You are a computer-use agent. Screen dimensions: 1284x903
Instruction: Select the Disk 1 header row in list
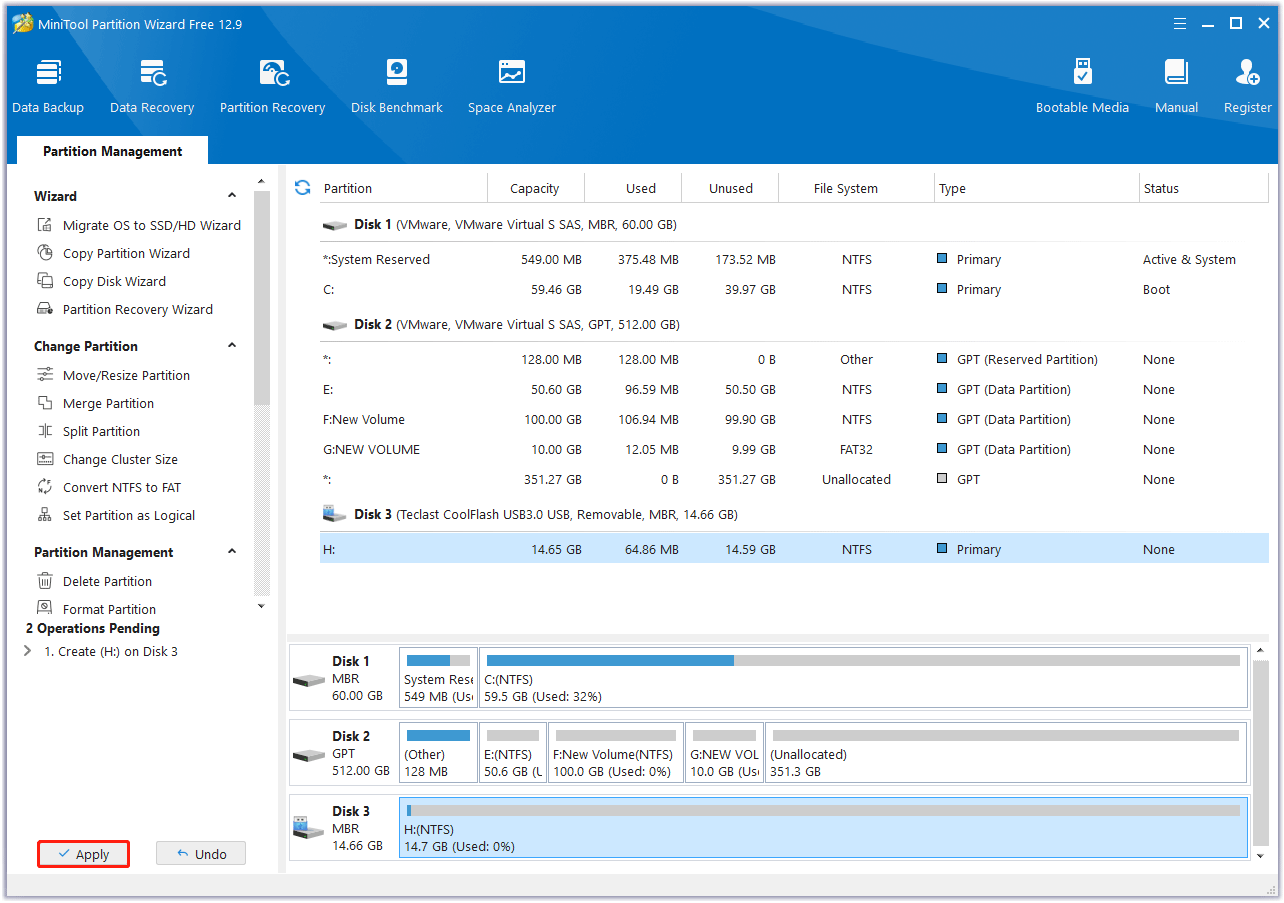(794, 225)
